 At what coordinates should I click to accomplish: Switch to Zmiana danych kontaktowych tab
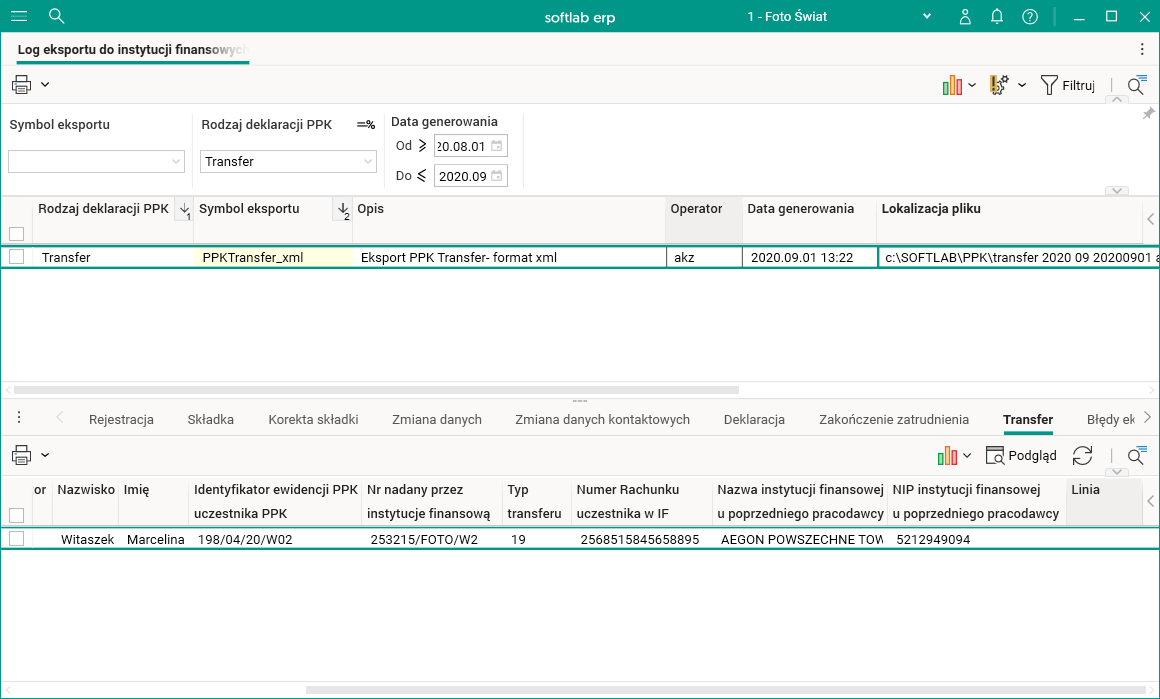pyautogui.click(x=603, y=419)
